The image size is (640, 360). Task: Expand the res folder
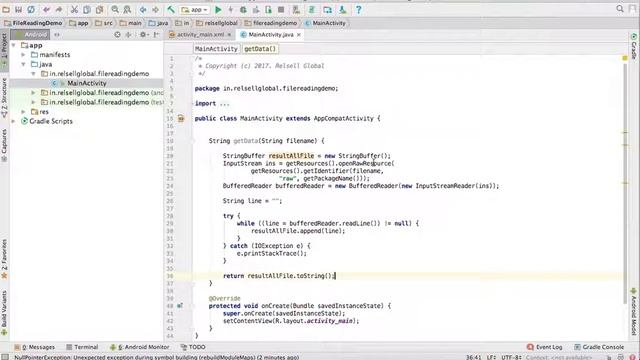tap(23, 111)
